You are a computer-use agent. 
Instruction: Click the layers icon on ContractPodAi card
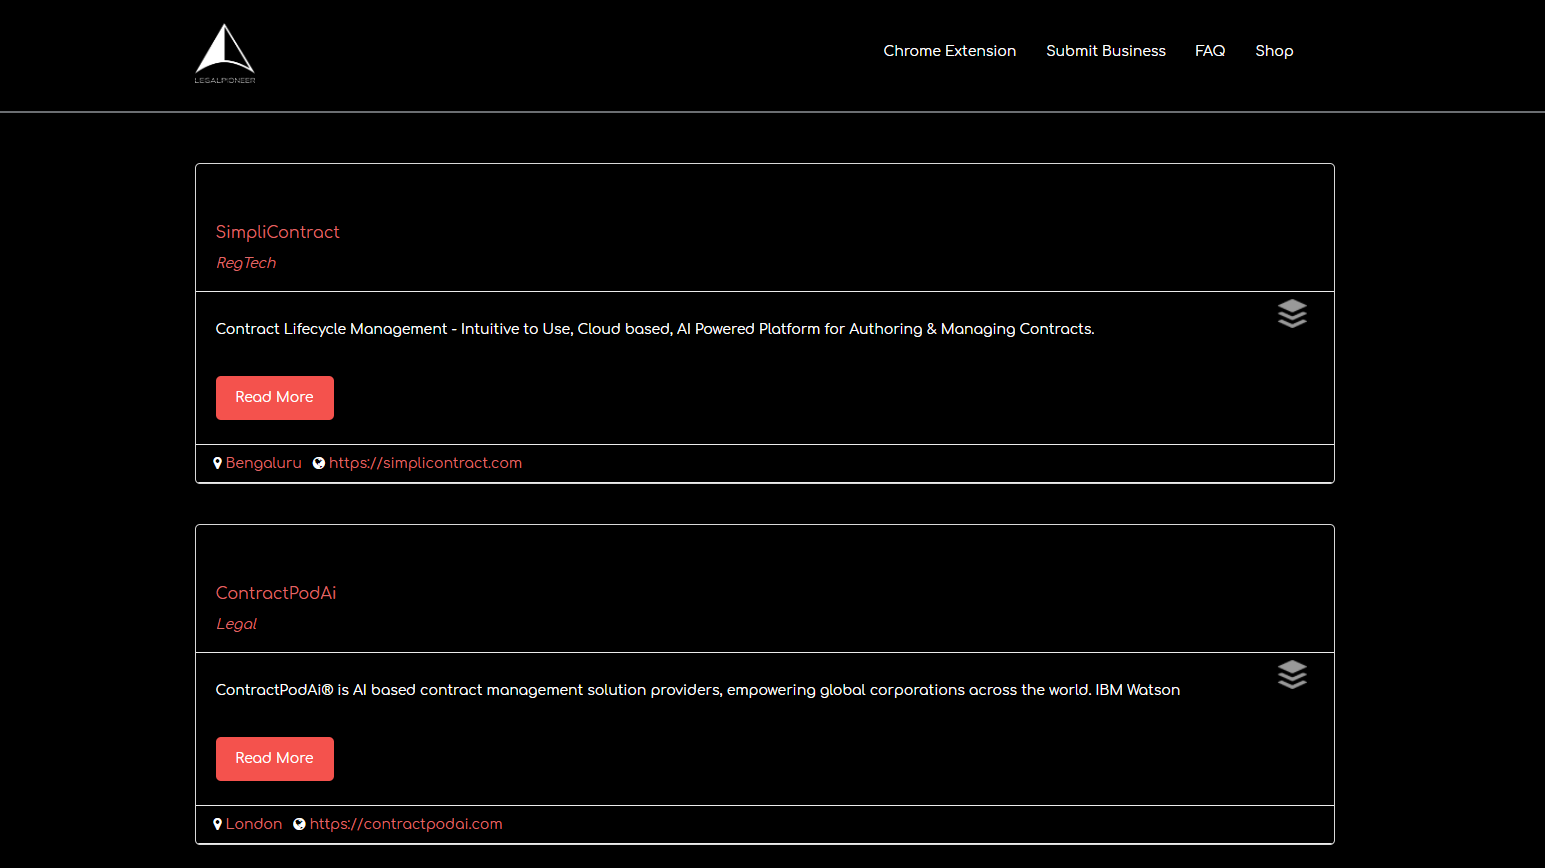[x=1292, y=675]
